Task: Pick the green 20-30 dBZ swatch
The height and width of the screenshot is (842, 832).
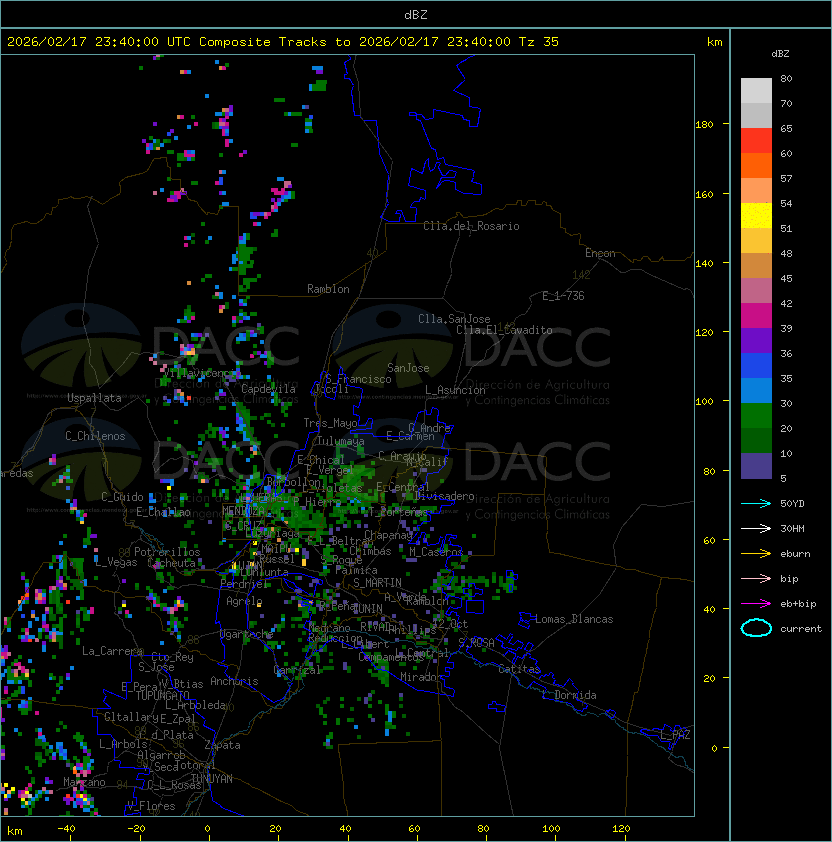Action: coord(756,416)
